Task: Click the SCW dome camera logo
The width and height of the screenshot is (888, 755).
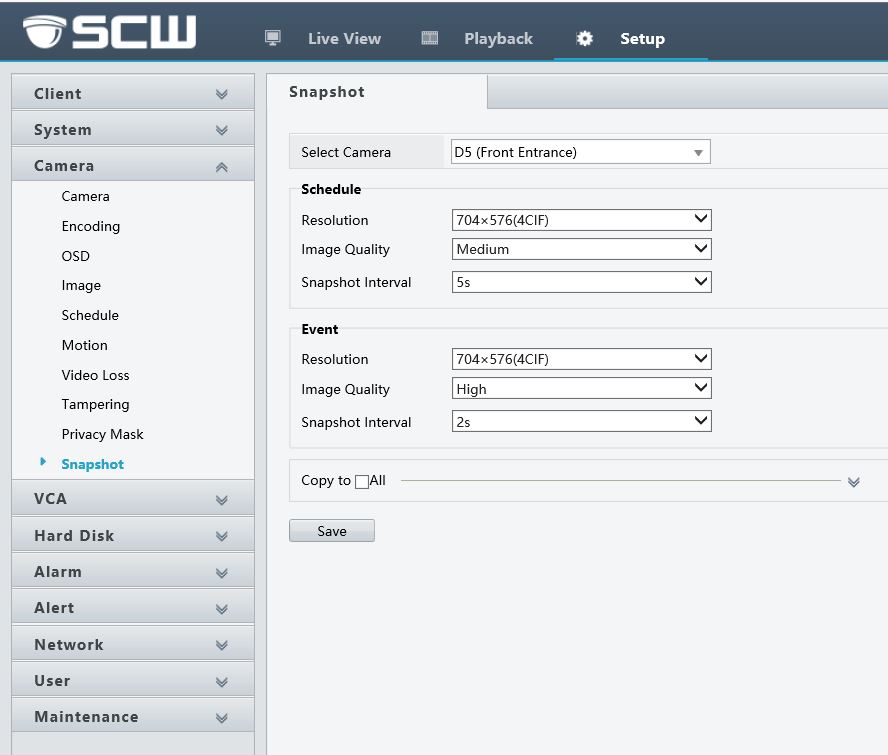Action: click(x=44, y=32)
